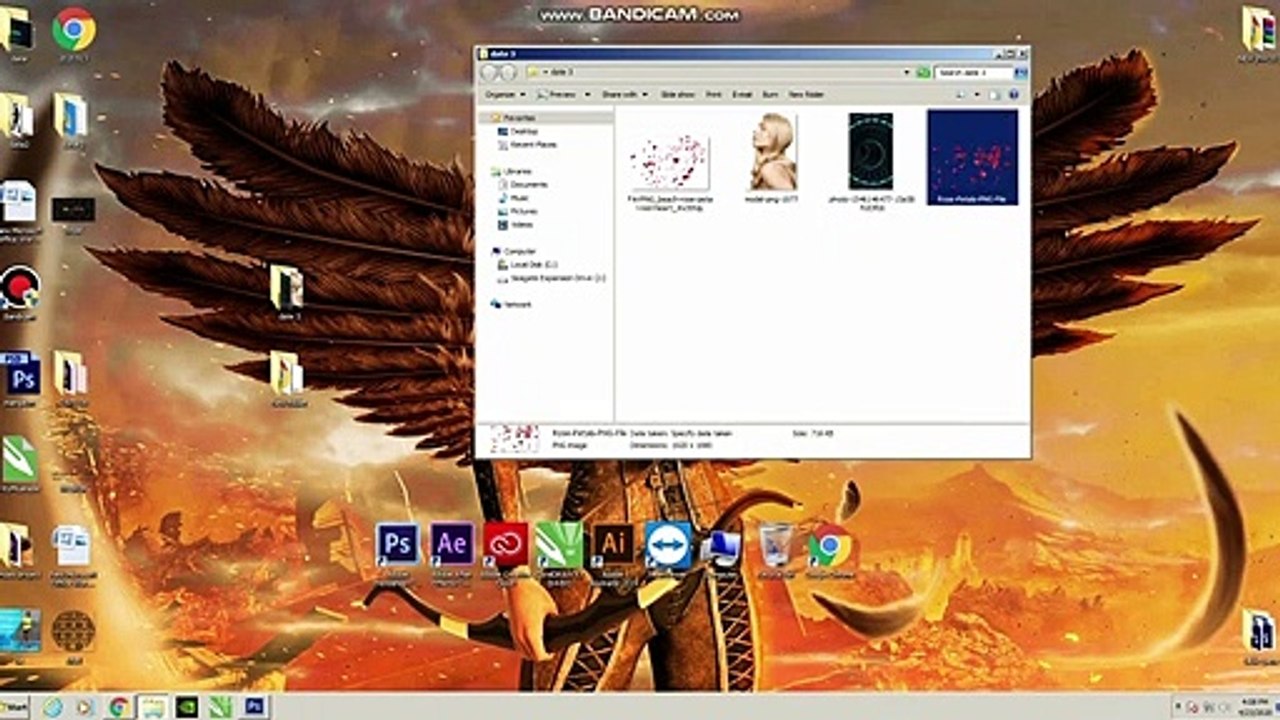The width and height of the screenshot is (1280, 720).
Task: Launch TeamViewer desktop shortcut
Action: click(x=668, y=546)
